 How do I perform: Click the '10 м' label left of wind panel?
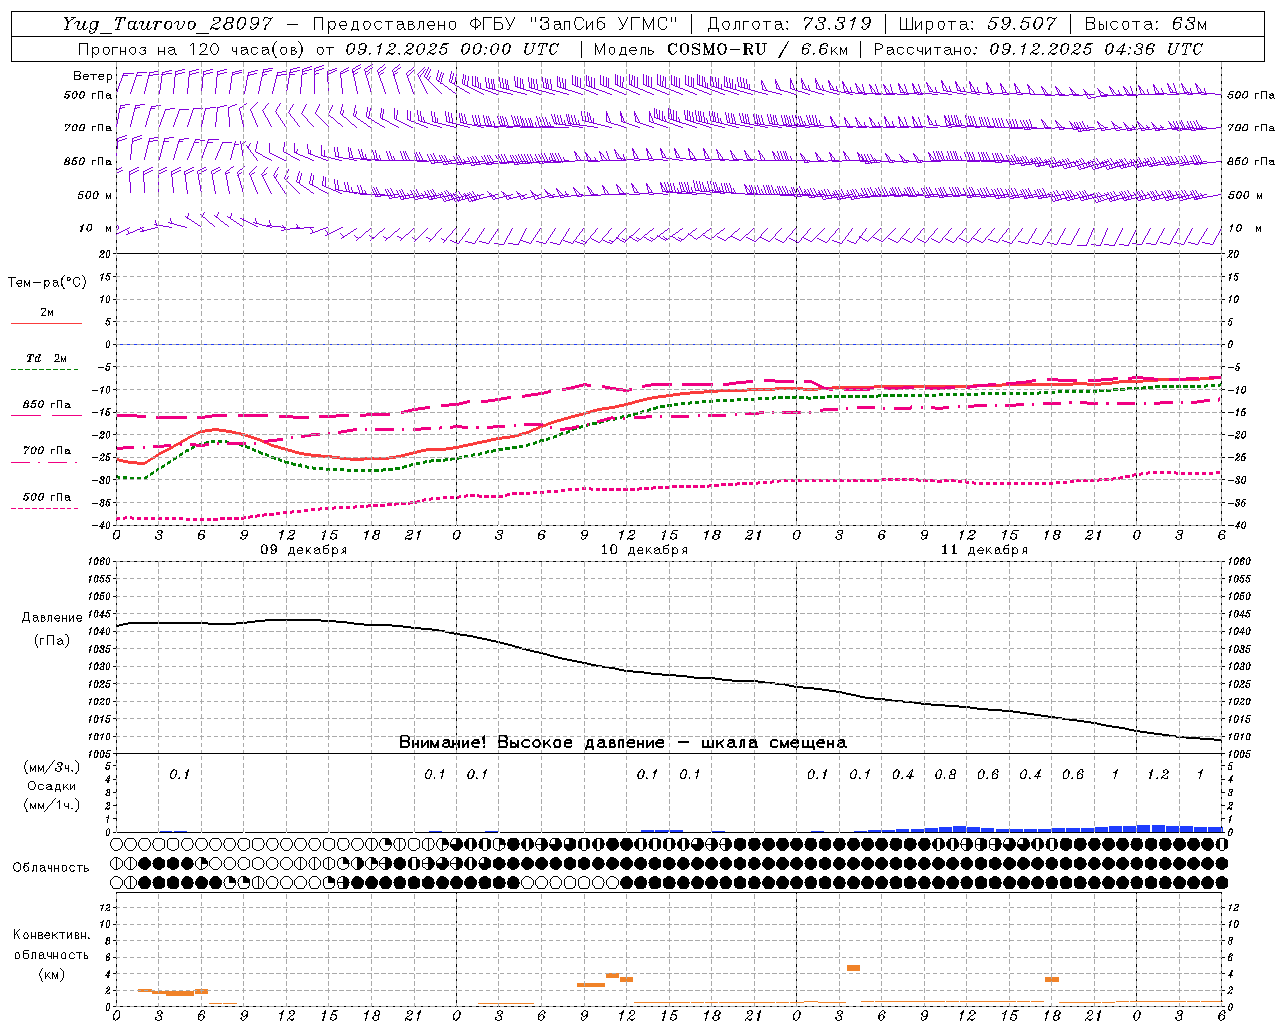click(x=96, y=228)
